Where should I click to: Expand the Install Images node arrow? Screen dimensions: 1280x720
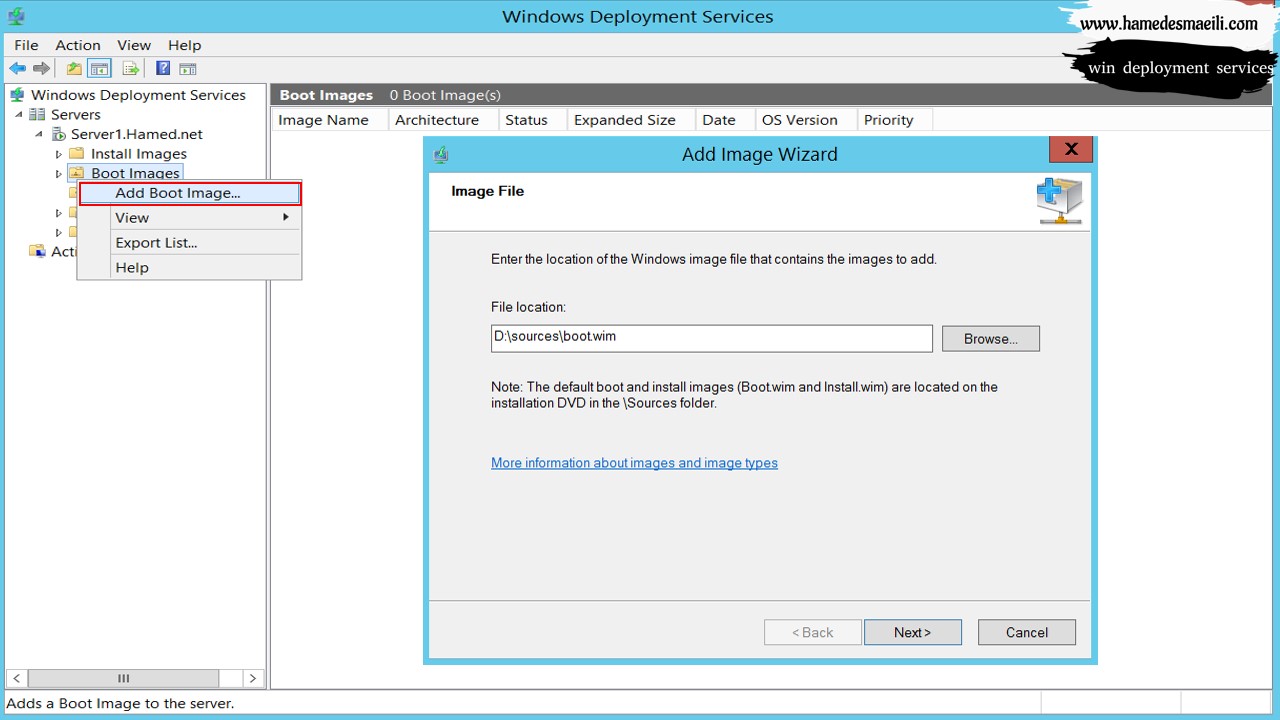(x=59, y=154)
